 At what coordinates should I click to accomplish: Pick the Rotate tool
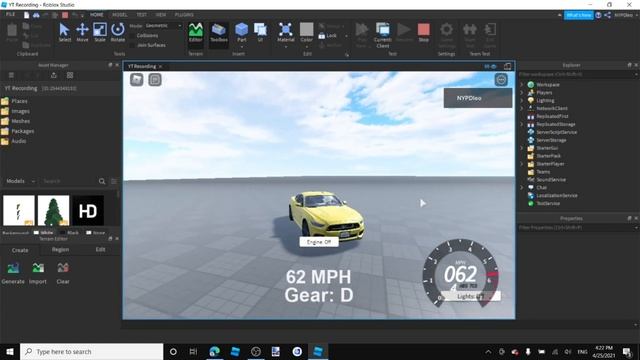118,32
